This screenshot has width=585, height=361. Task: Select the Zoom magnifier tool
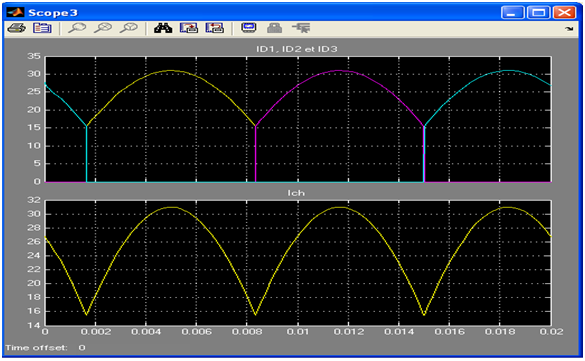click(77, 28)
